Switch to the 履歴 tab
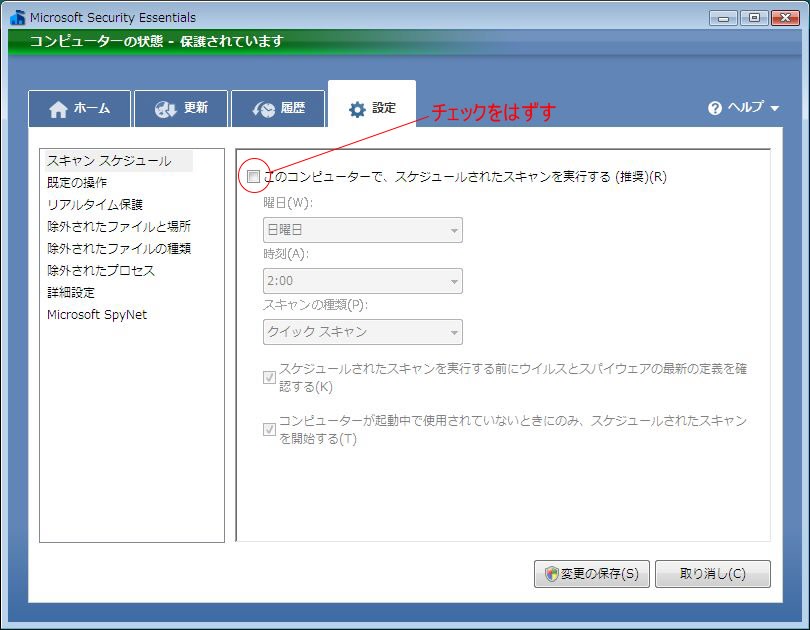Screen dimensions: 810x630 pos(278,109)
